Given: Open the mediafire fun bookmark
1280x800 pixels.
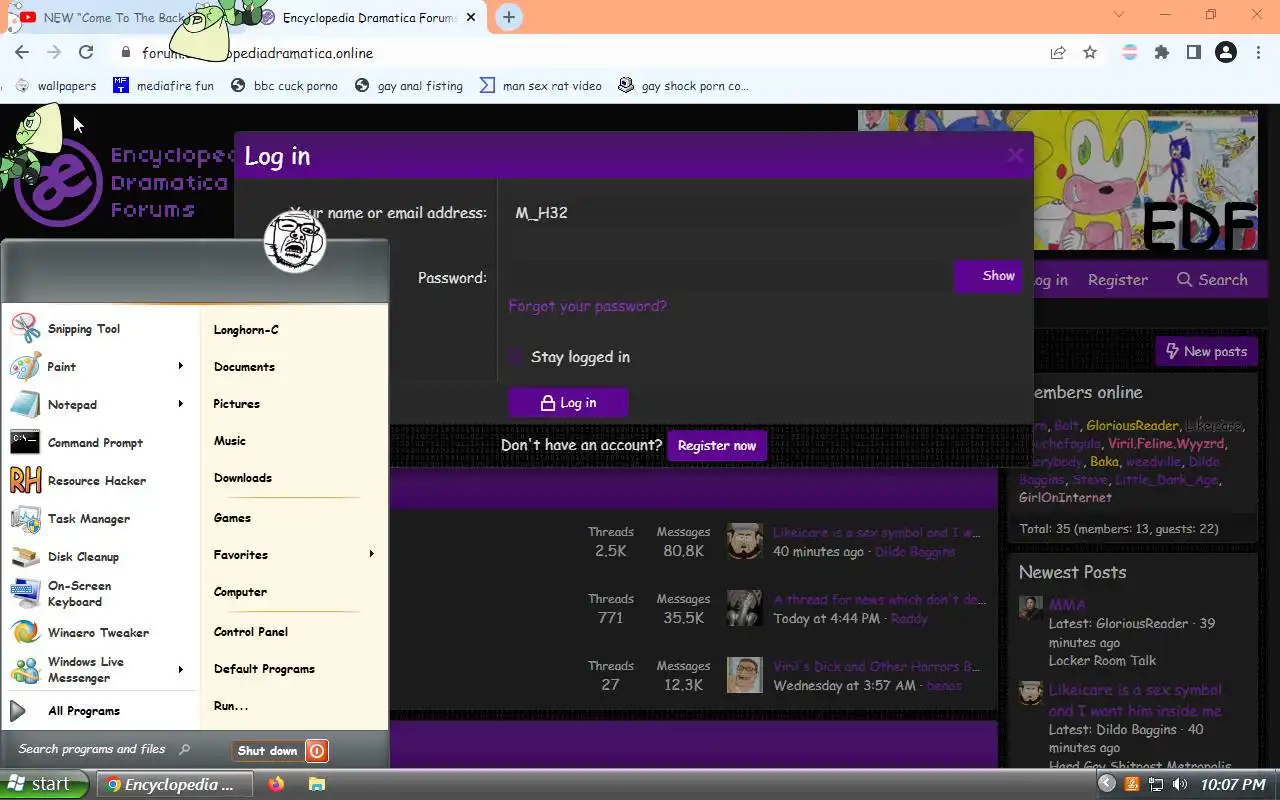Looking at the screenshot, I should coord(163,86).
